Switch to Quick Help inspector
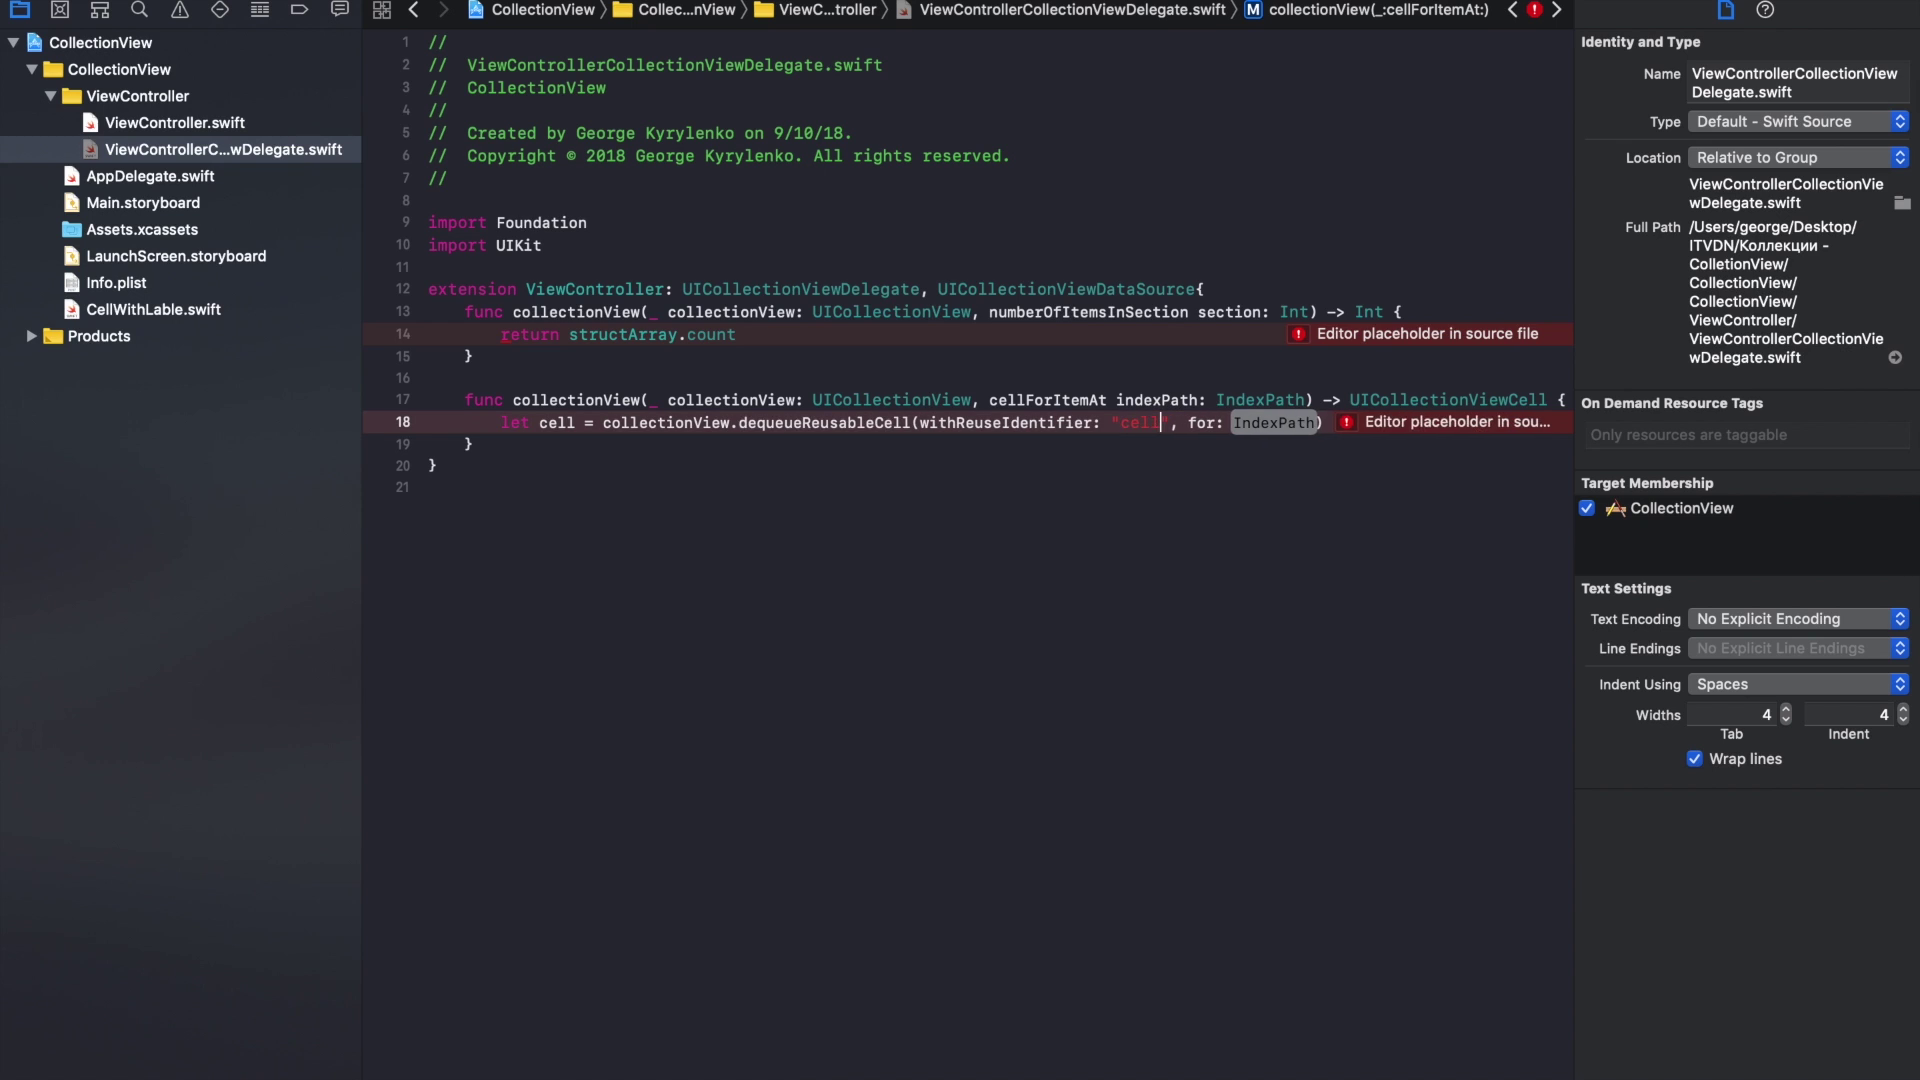The height and width of the screenshot is (1080, 1920). 1766,10
